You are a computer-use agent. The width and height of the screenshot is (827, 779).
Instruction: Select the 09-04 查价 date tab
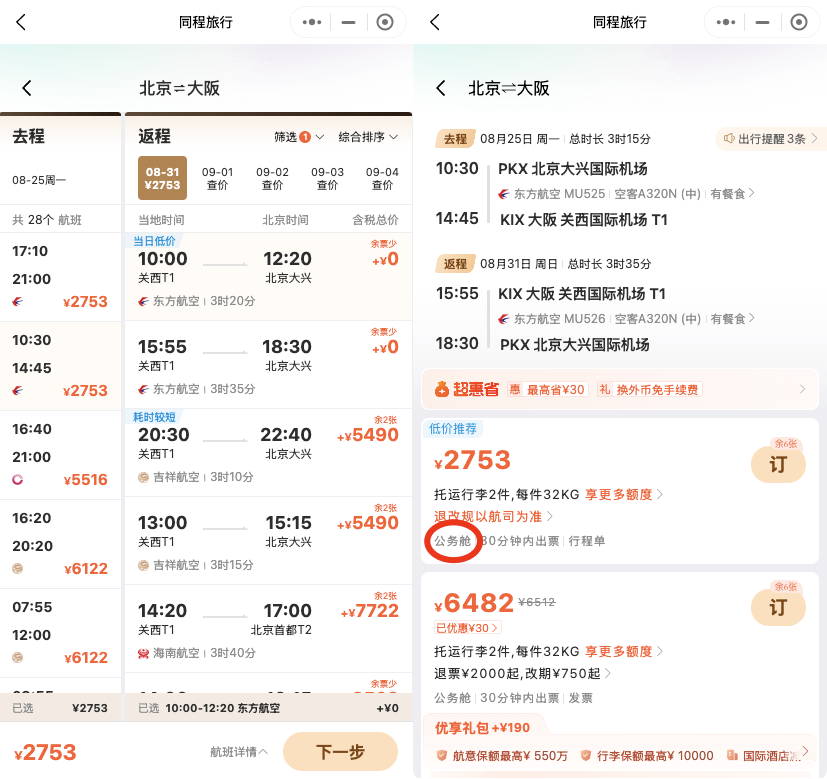click(x=382, y=178)
